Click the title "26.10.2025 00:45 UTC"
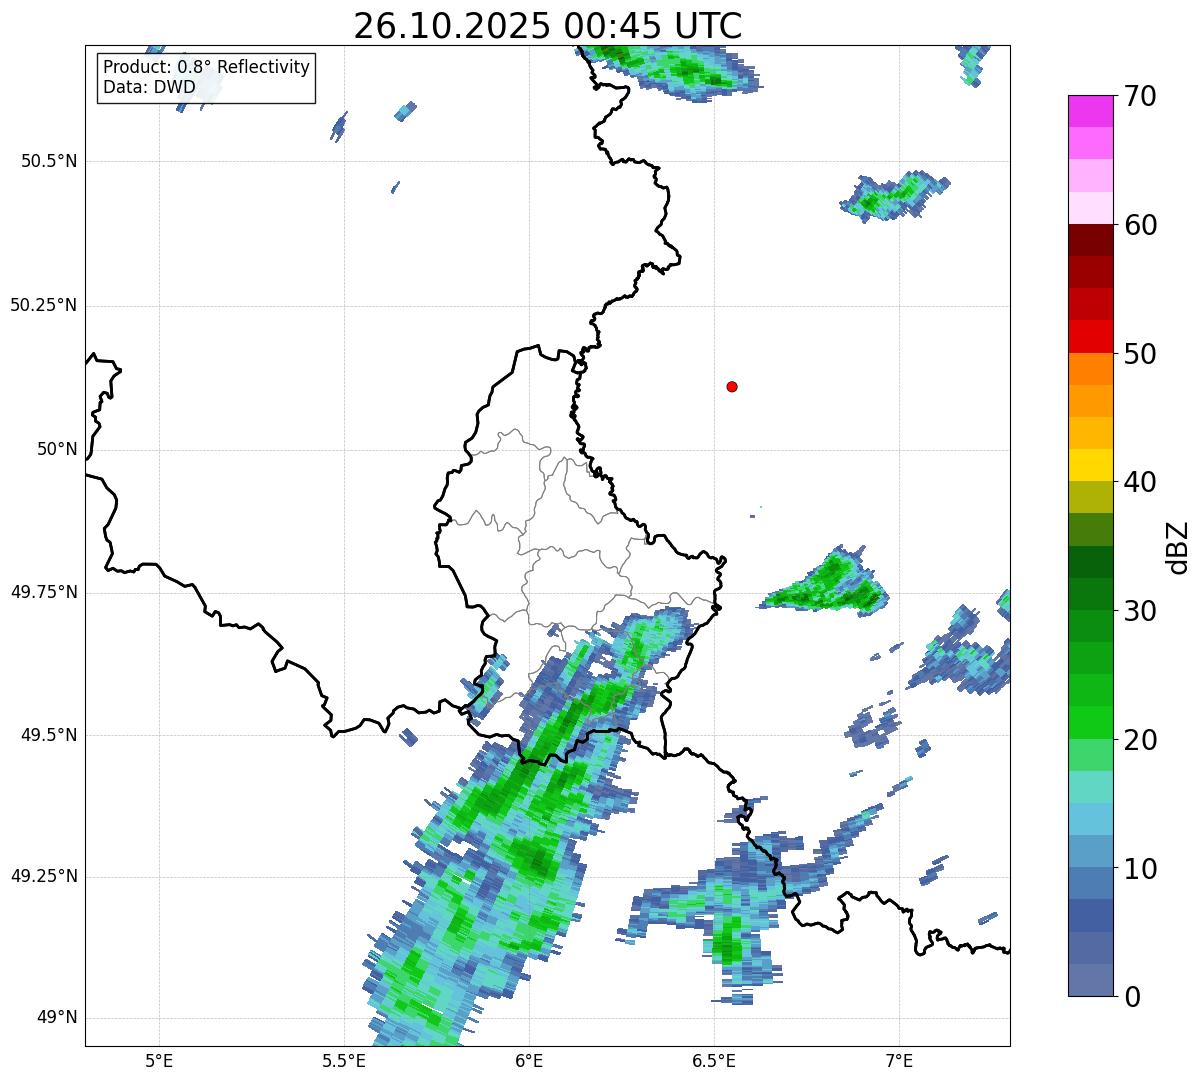 click(548, 25)
